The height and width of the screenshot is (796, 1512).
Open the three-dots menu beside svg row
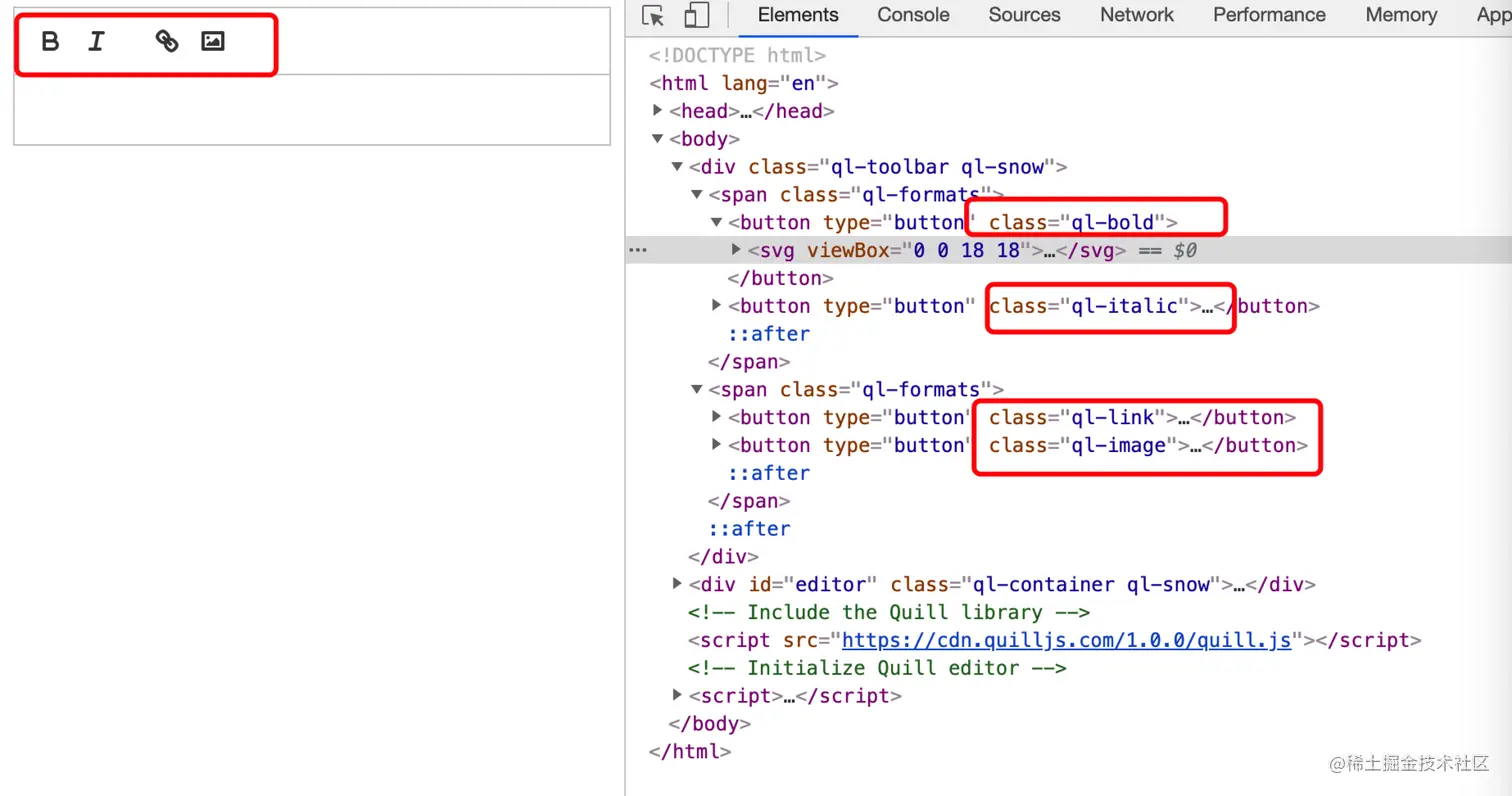(x=637, y=250)
